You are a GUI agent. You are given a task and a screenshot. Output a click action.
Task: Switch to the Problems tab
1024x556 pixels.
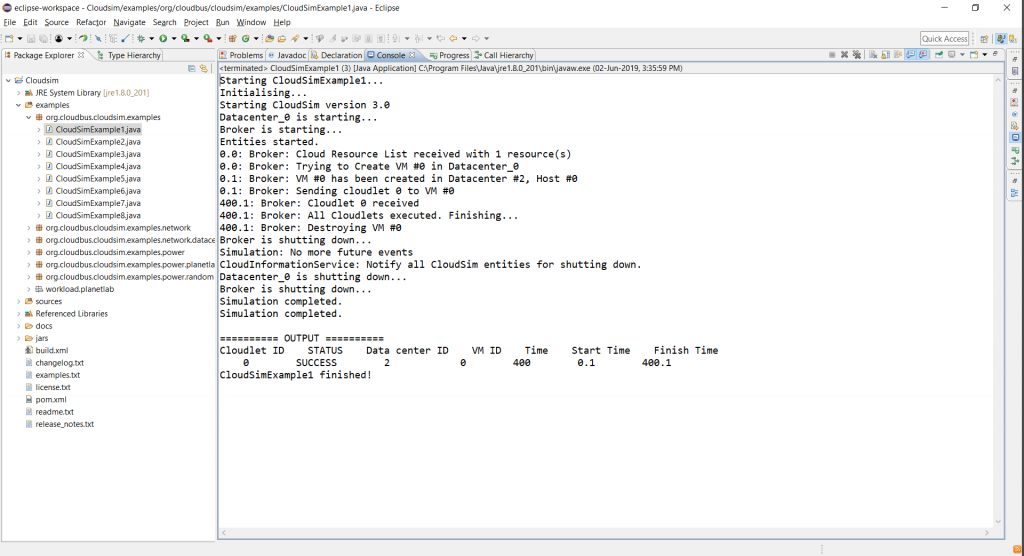pyautogui.click(x=241, y=56)
